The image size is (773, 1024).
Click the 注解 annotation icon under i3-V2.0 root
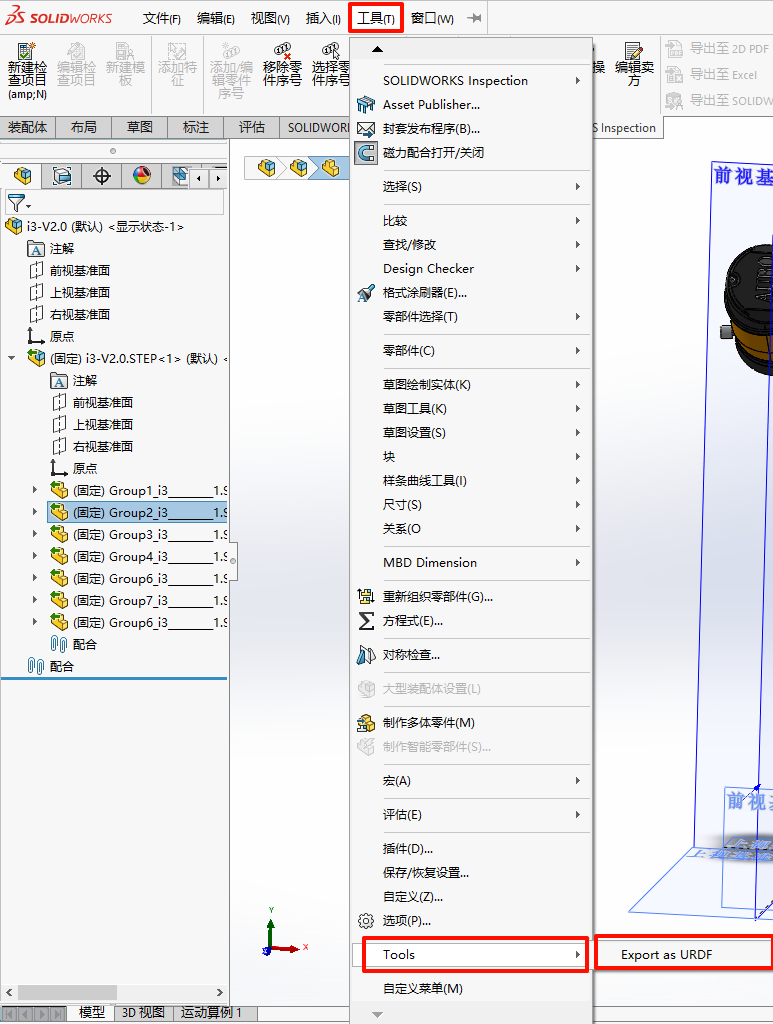point(36,249)
